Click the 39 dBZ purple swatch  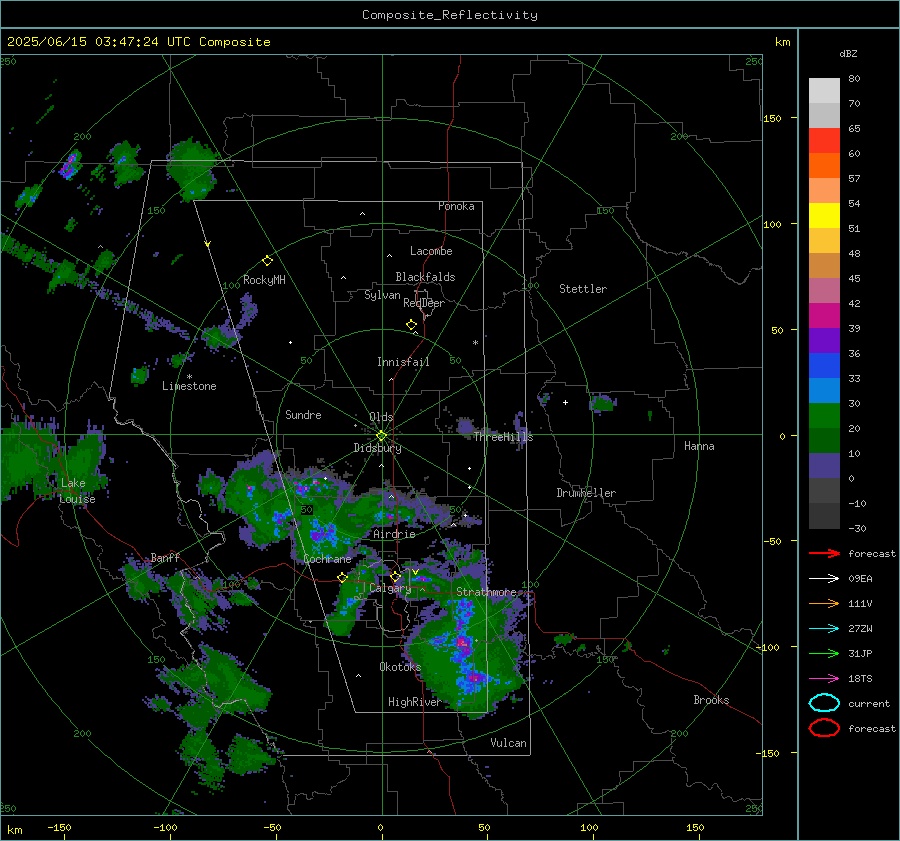coord(824,340)
